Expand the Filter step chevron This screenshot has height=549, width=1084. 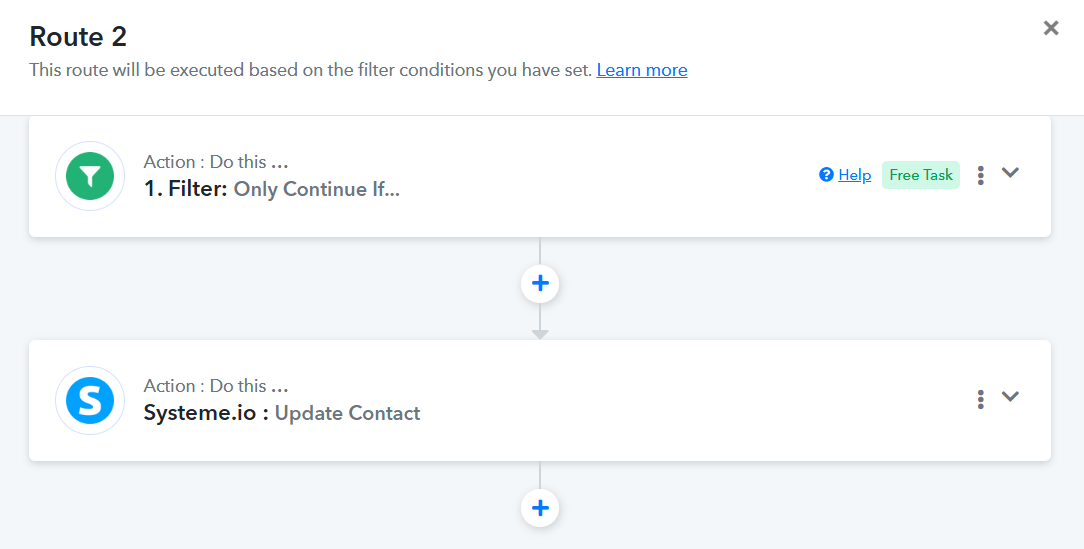pos(1011,172)
